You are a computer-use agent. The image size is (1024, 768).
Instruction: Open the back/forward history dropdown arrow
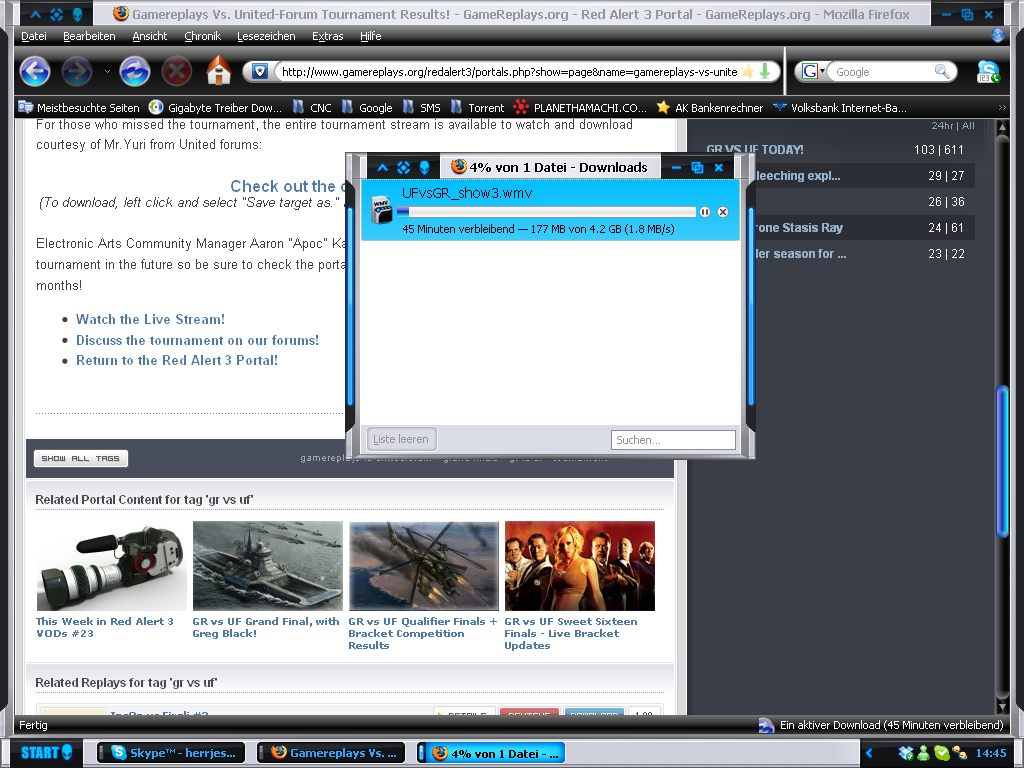[107, 71]
